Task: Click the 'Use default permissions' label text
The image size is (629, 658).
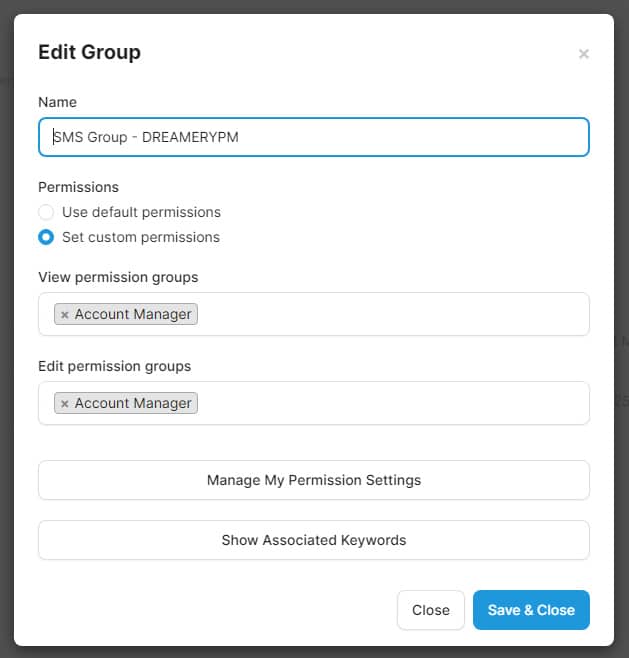Action: tap(141, 212)
